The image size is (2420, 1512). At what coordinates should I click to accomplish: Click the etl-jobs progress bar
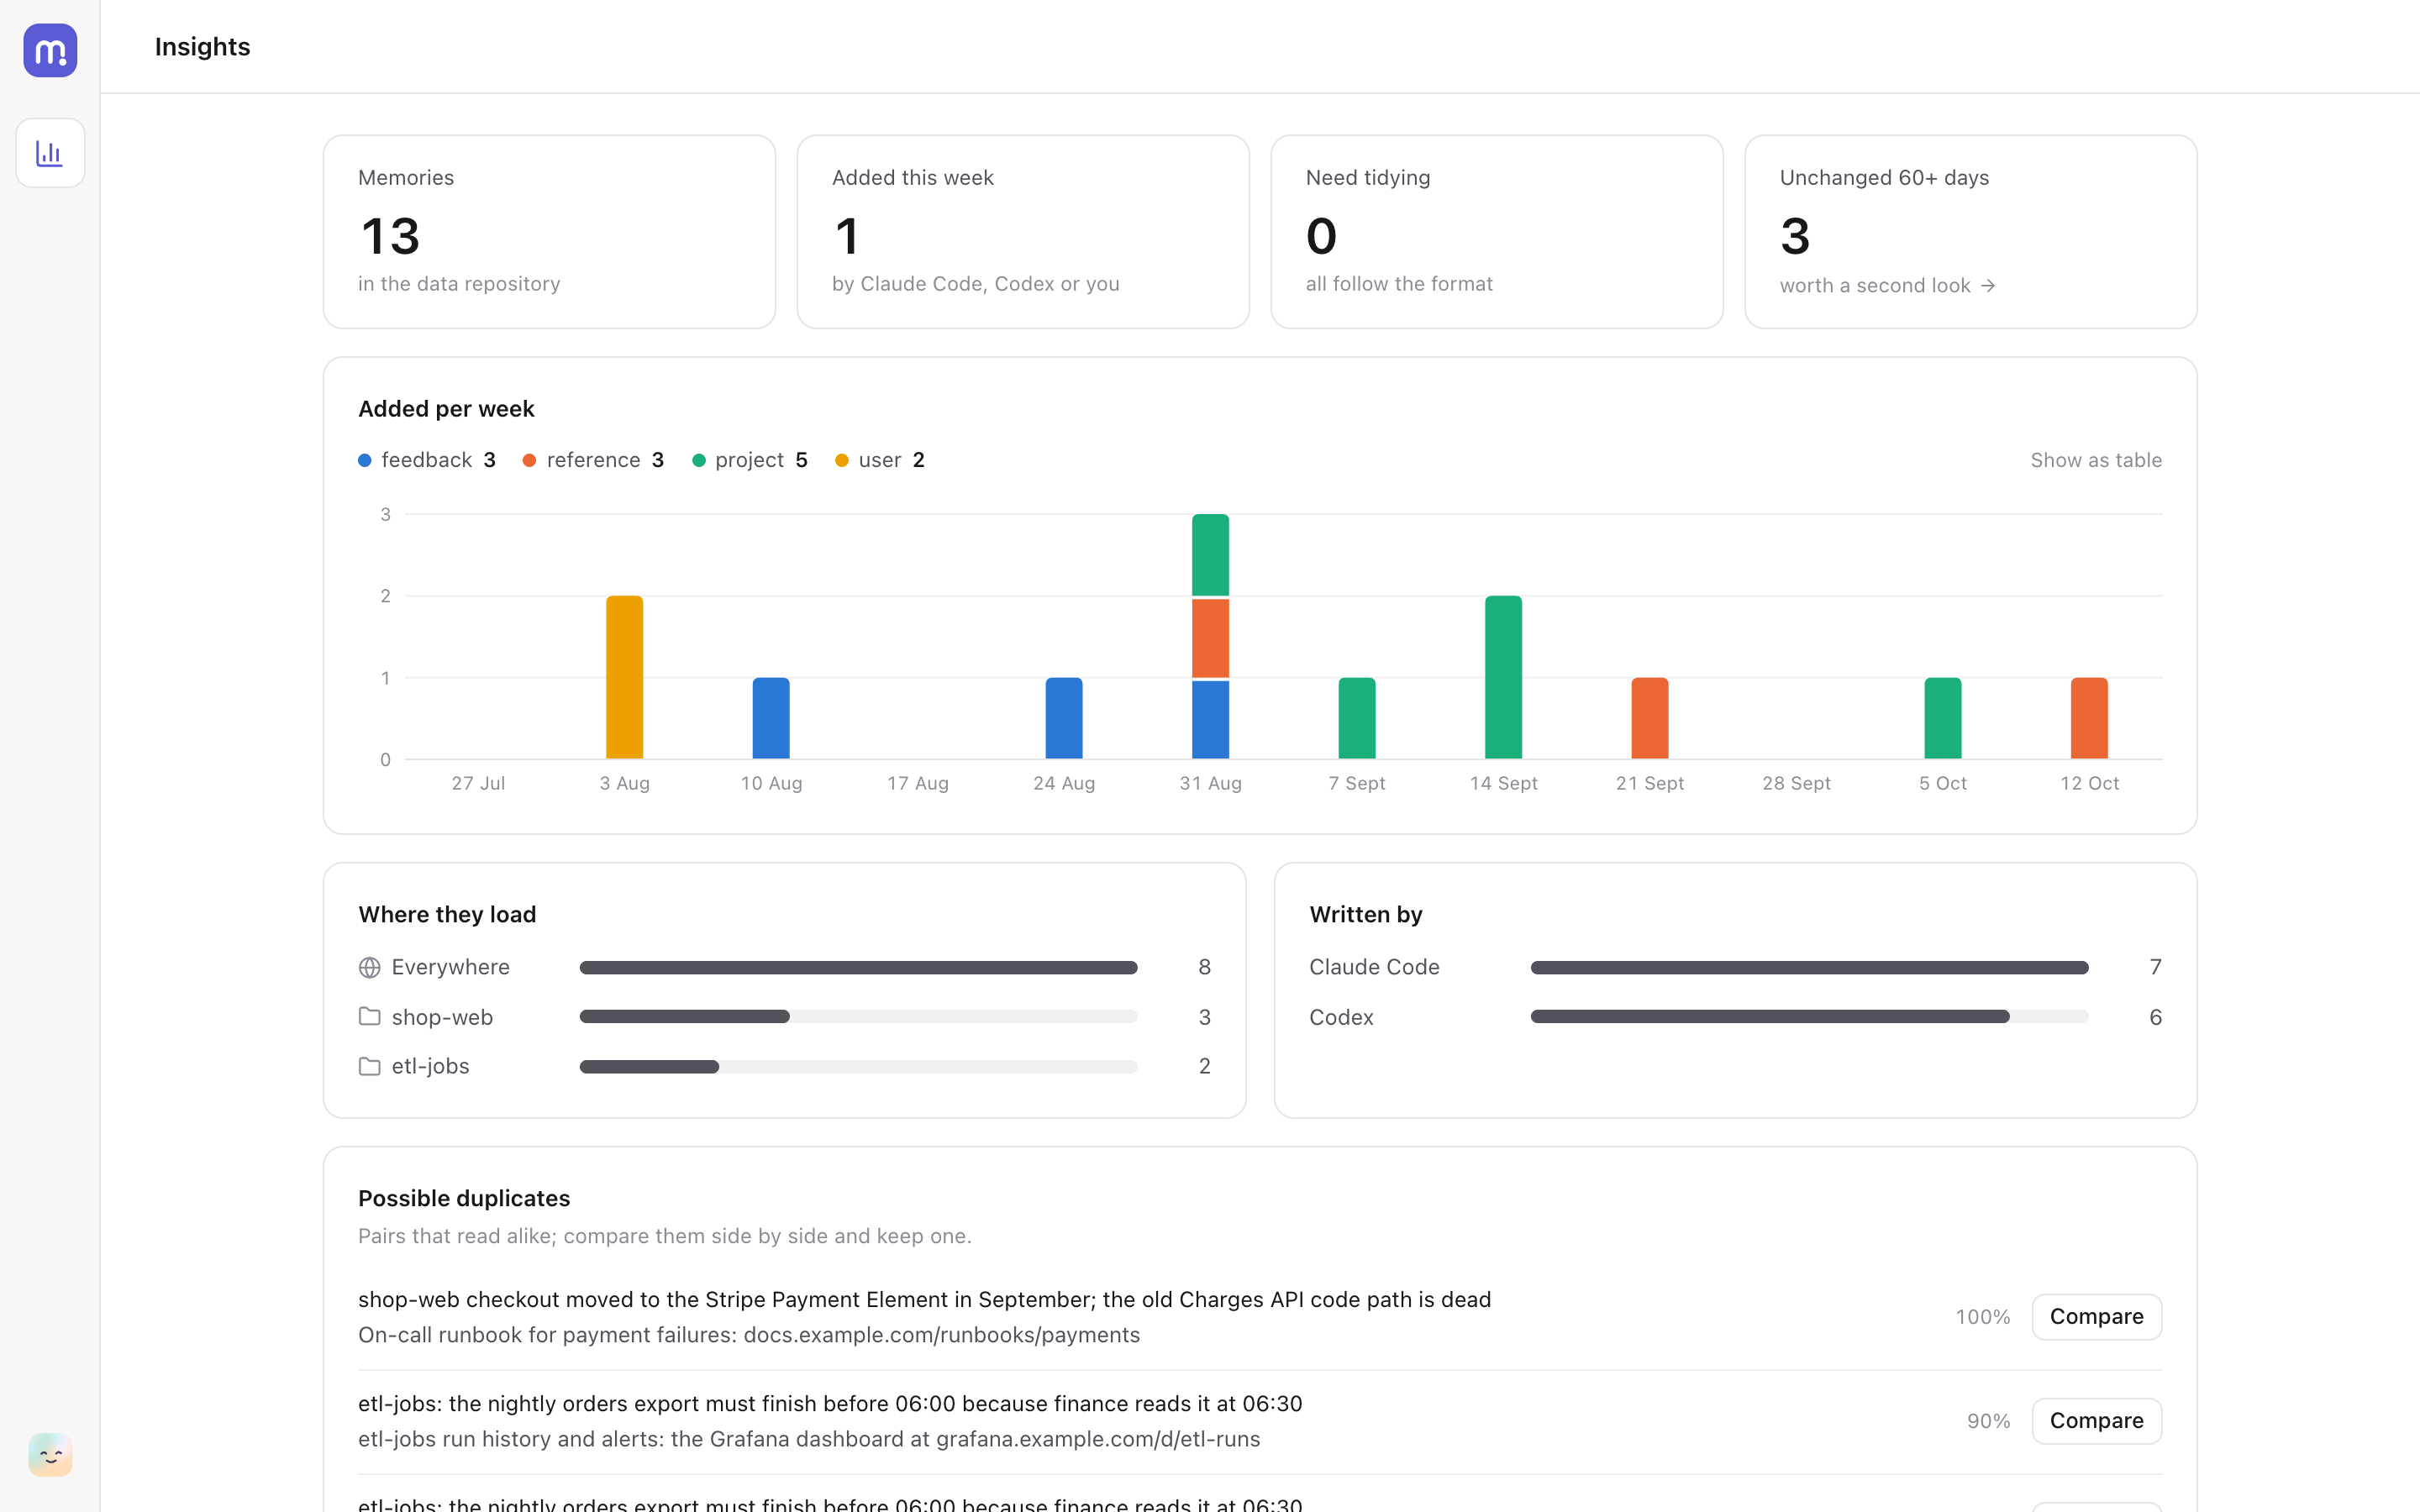[858, 1066]
